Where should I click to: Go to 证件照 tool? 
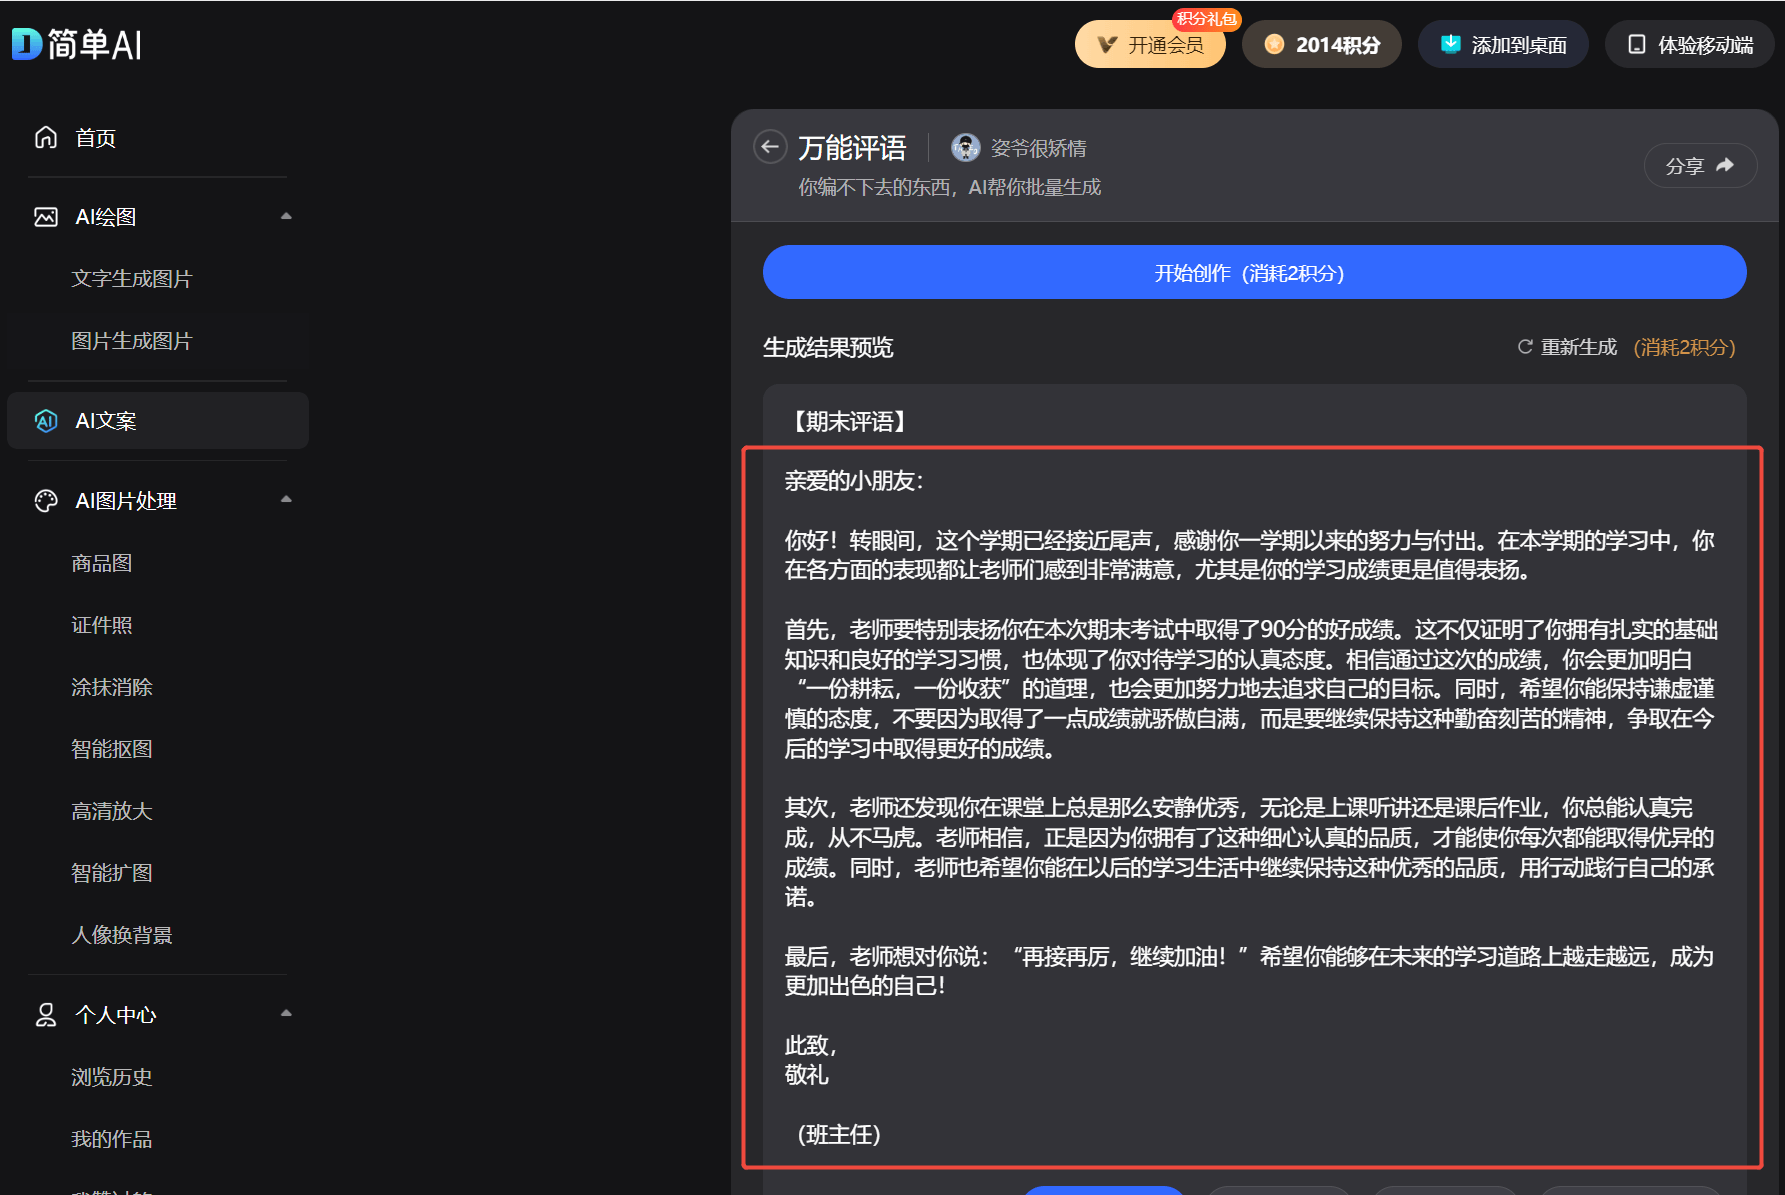101,625
